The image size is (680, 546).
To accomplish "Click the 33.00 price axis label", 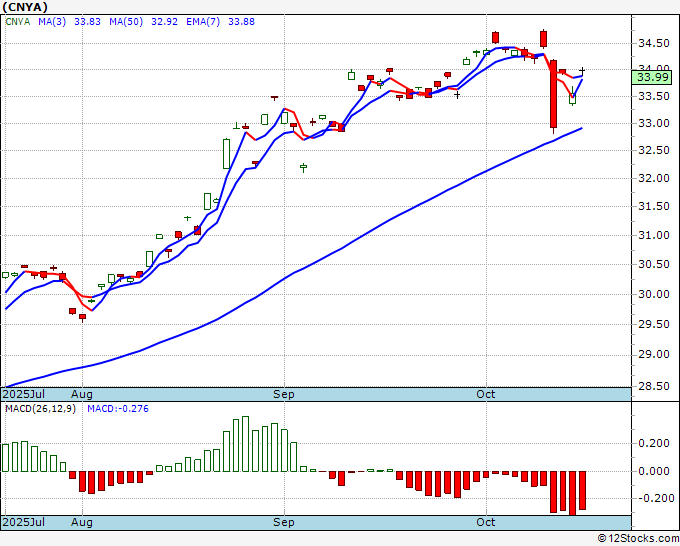I will point(653,124).
